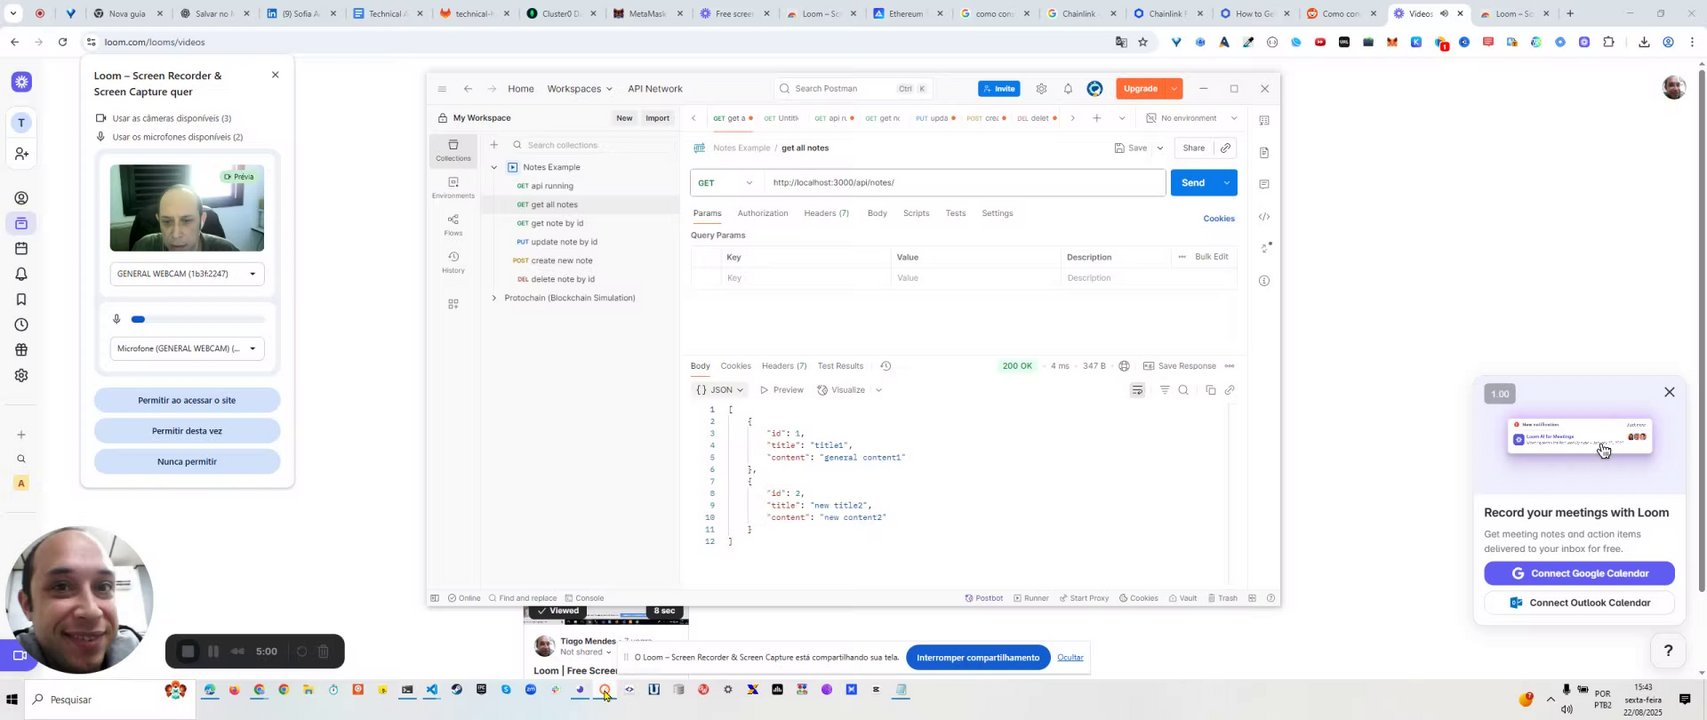Image resolution: width=1707 pixels, height=720 pixels.
Task: Open the No environment selector
Action: tap(1191, 118)
